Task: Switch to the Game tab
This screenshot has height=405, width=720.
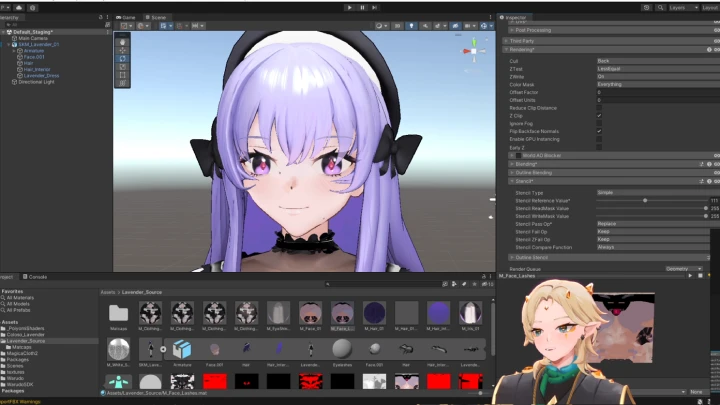Action: pos(125,17)
